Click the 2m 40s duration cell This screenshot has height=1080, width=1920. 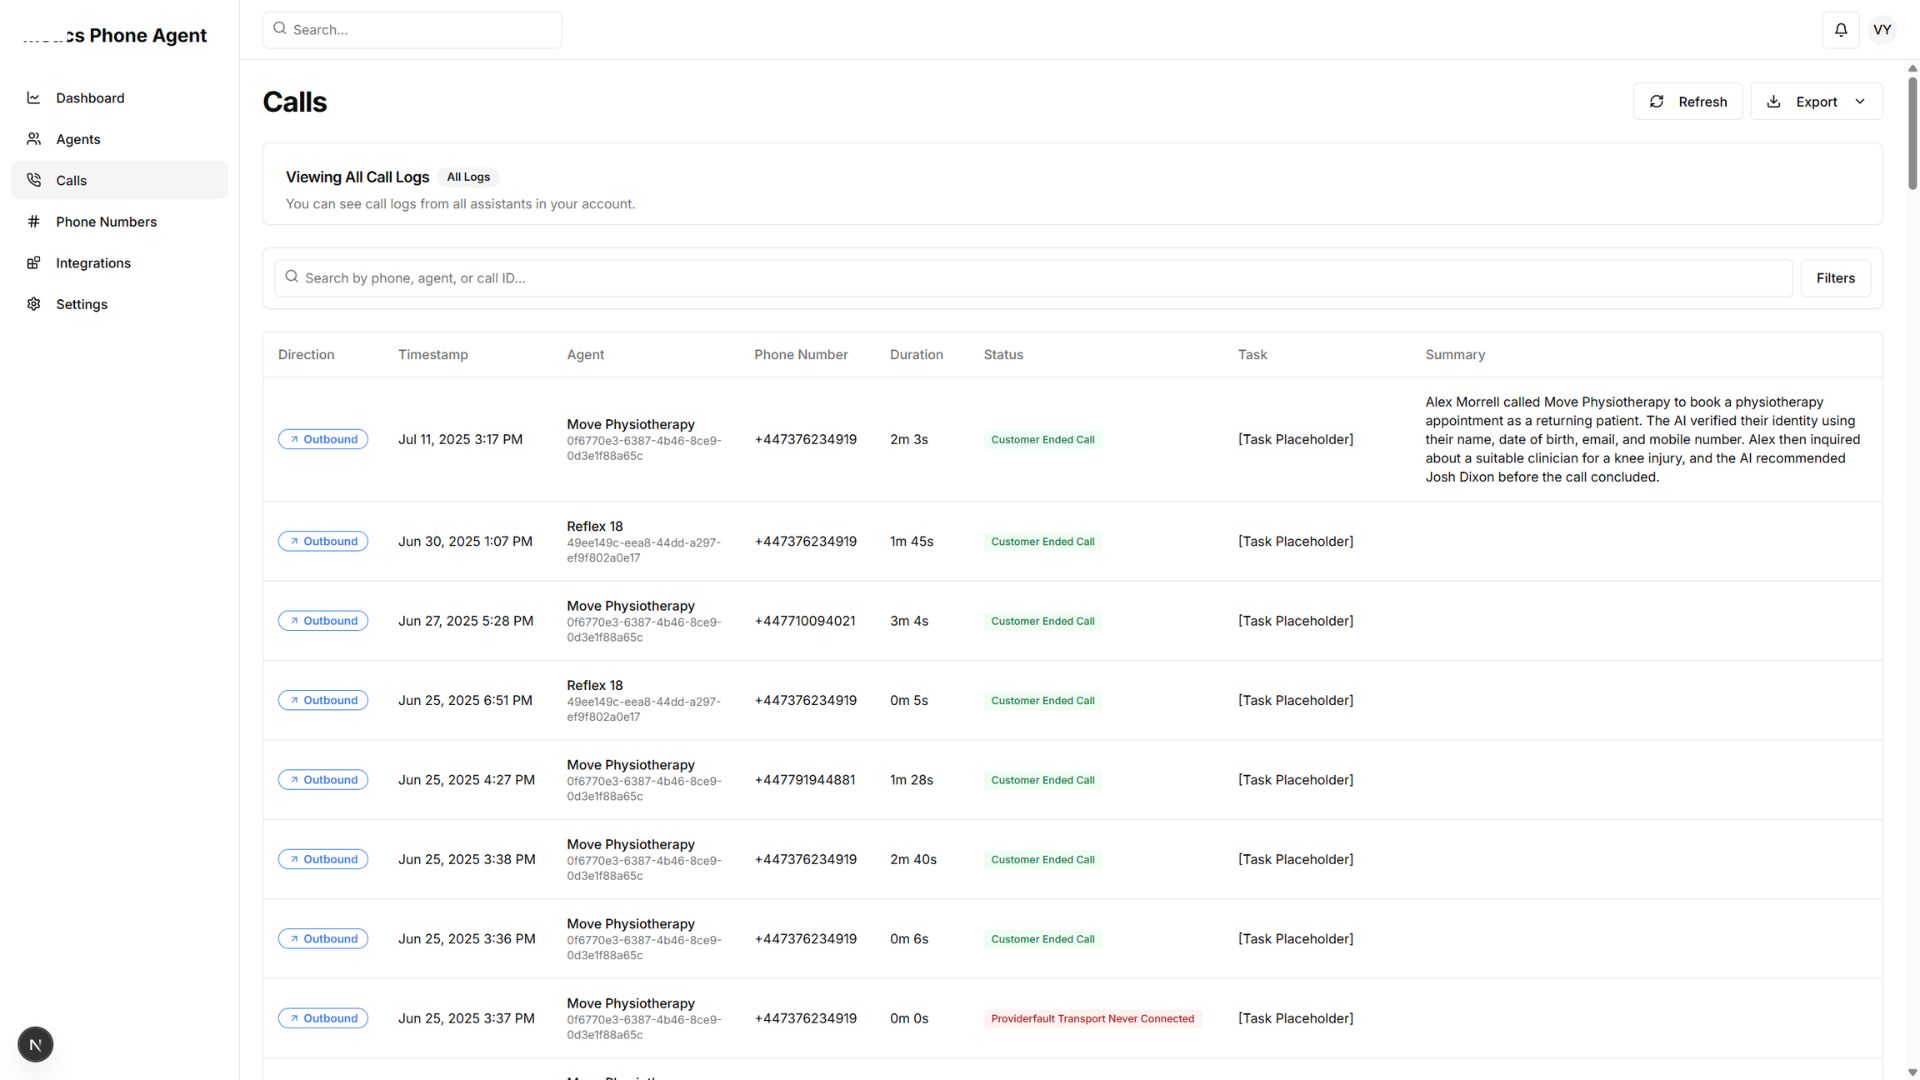click(913, 860)
